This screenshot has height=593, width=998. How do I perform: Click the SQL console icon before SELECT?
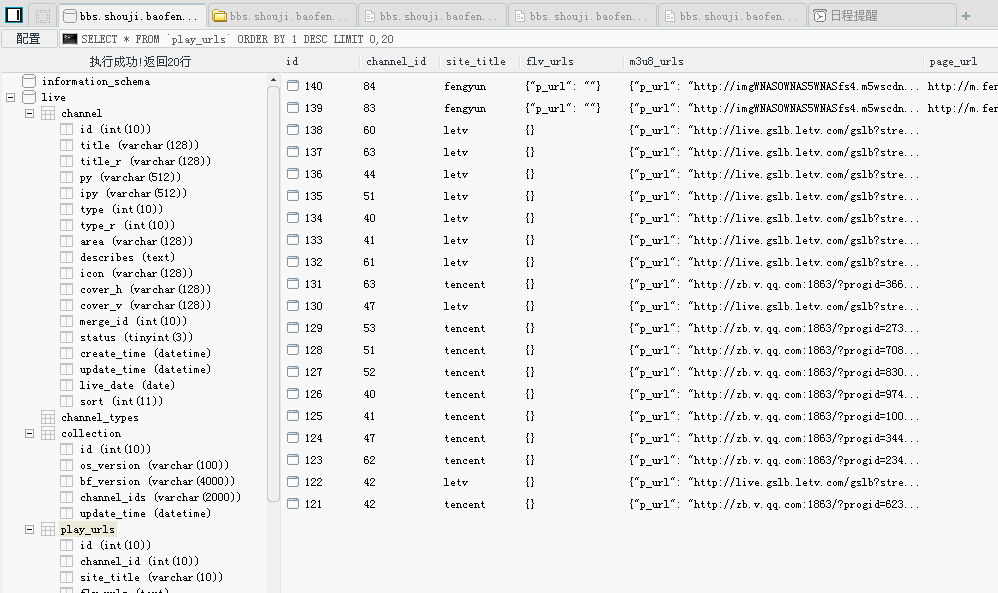pyautogui.click(x=70, y=39)
